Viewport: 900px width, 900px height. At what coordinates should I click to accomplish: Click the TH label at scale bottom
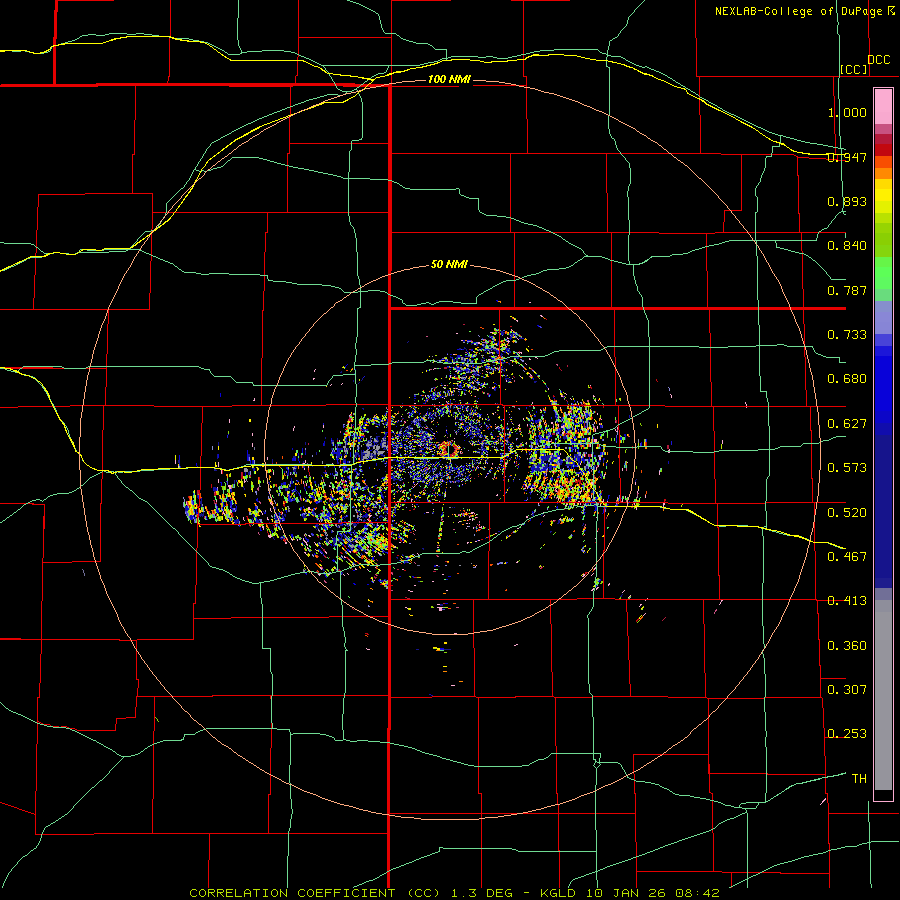(x=859, y=778)
